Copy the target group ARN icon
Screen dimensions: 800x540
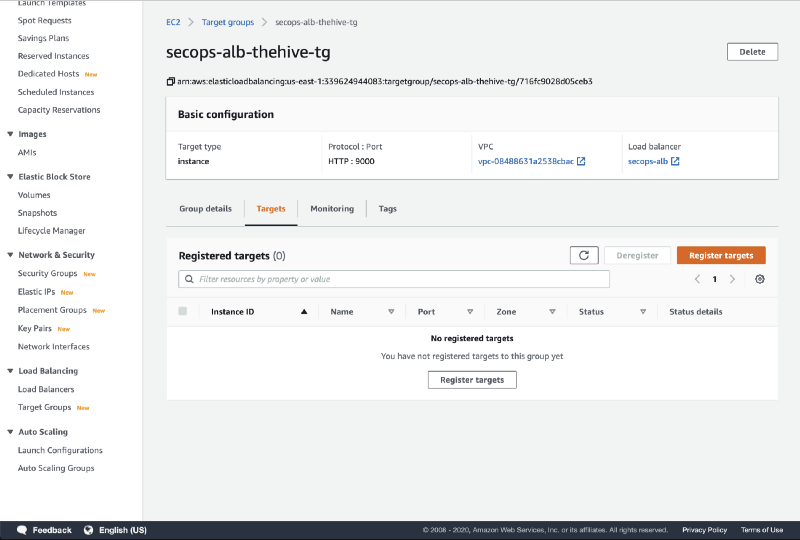(171, 81)
